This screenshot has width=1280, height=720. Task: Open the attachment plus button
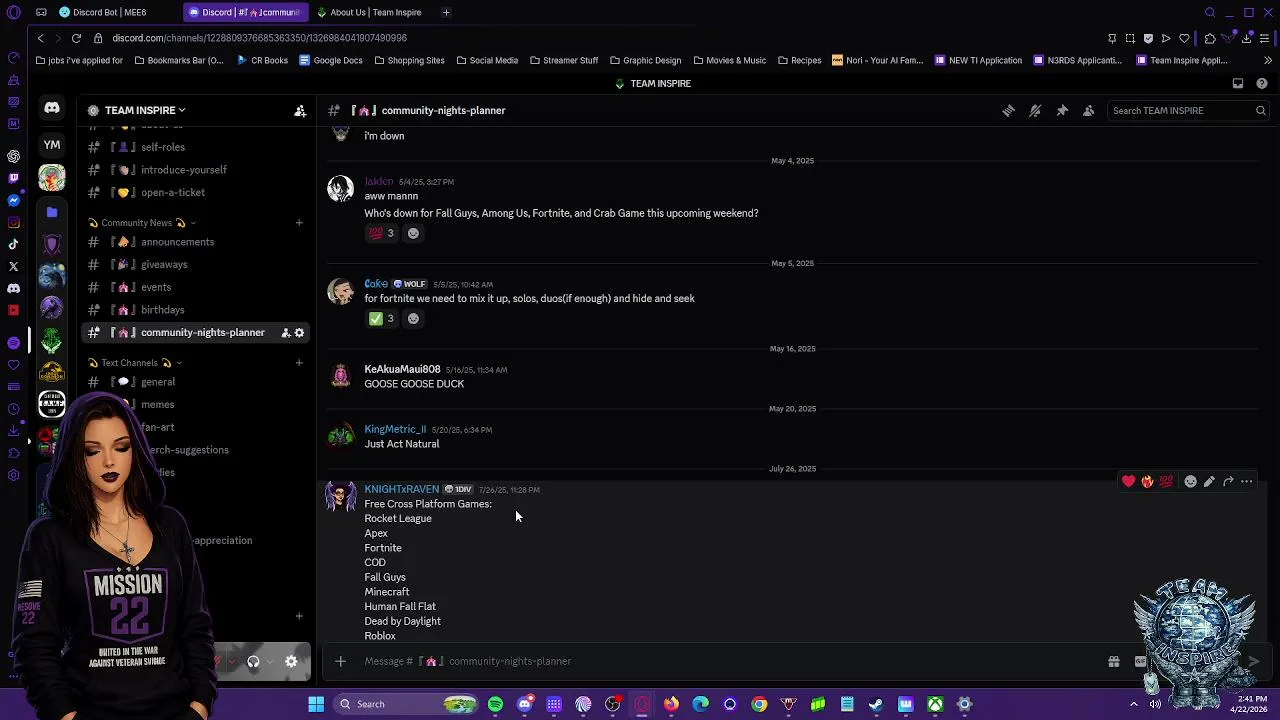pos(340,661)
